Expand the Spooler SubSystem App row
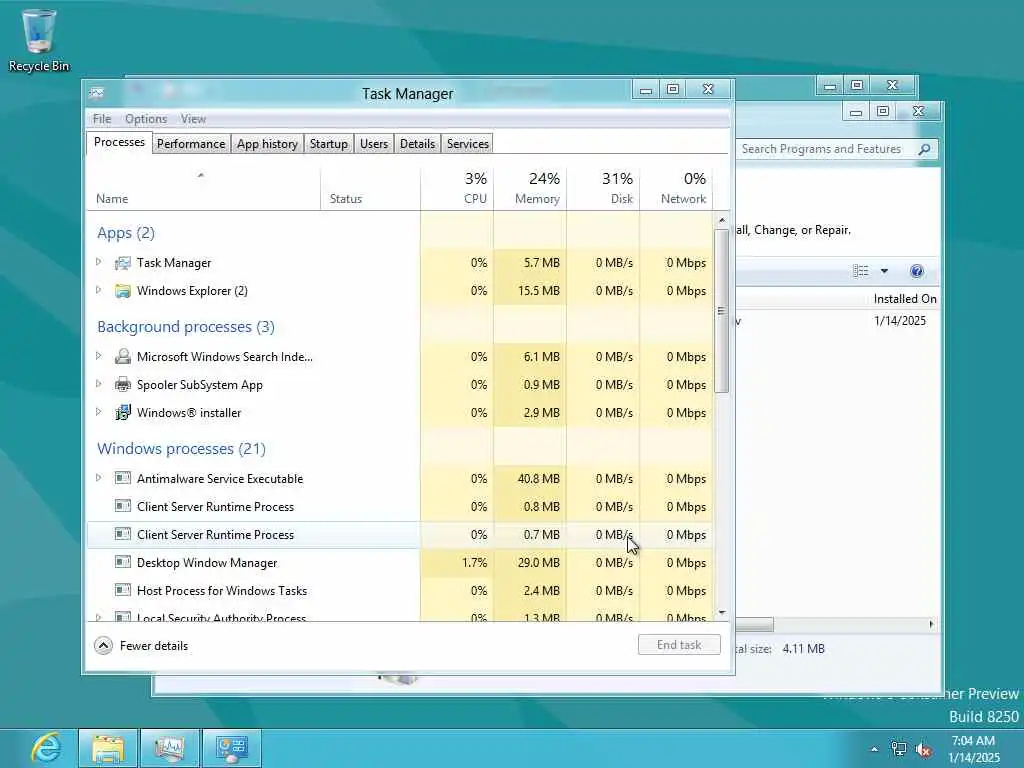 99,384
